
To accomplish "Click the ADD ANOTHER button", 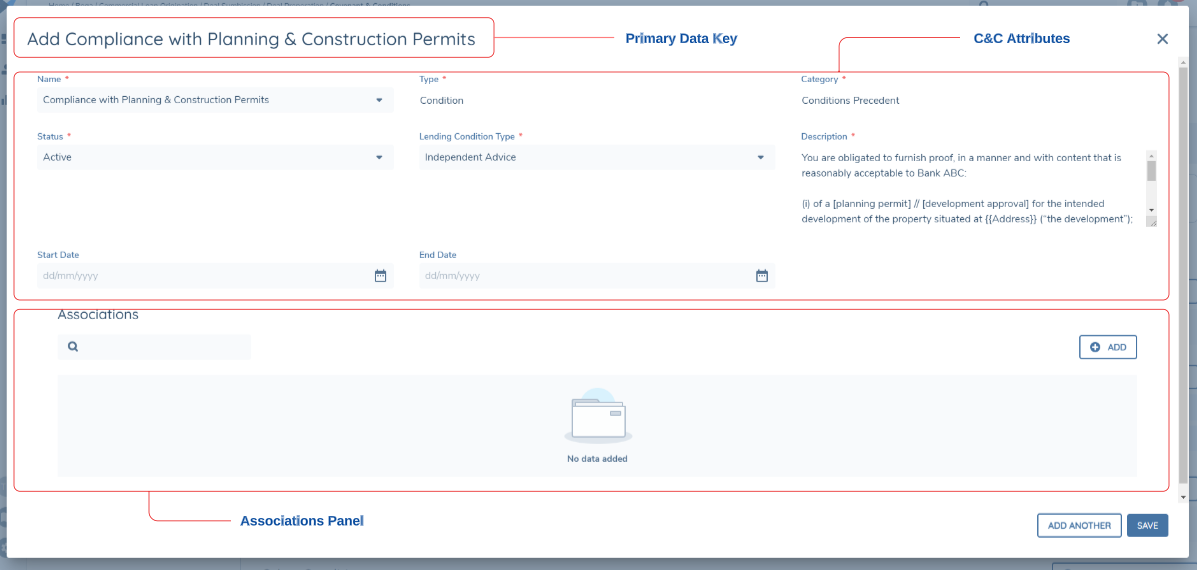I will tap(1079, 525).
